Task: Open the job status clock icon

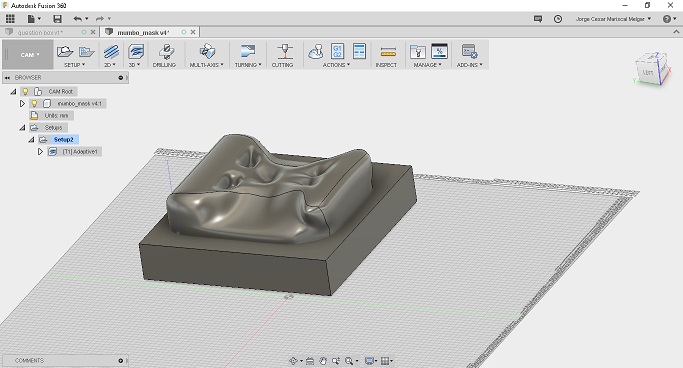Action: [x=558, y=19]
